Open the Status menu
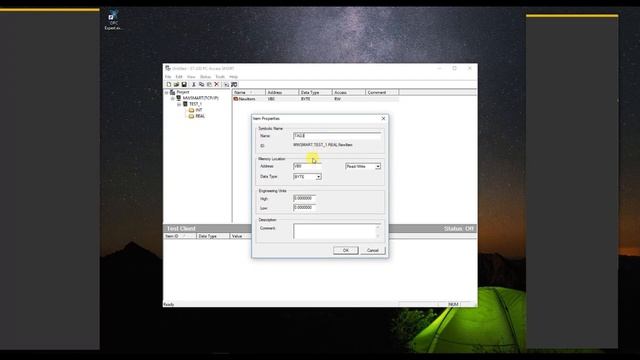The width and height of the screenshot is (640, 360). (x=205, y=77)
